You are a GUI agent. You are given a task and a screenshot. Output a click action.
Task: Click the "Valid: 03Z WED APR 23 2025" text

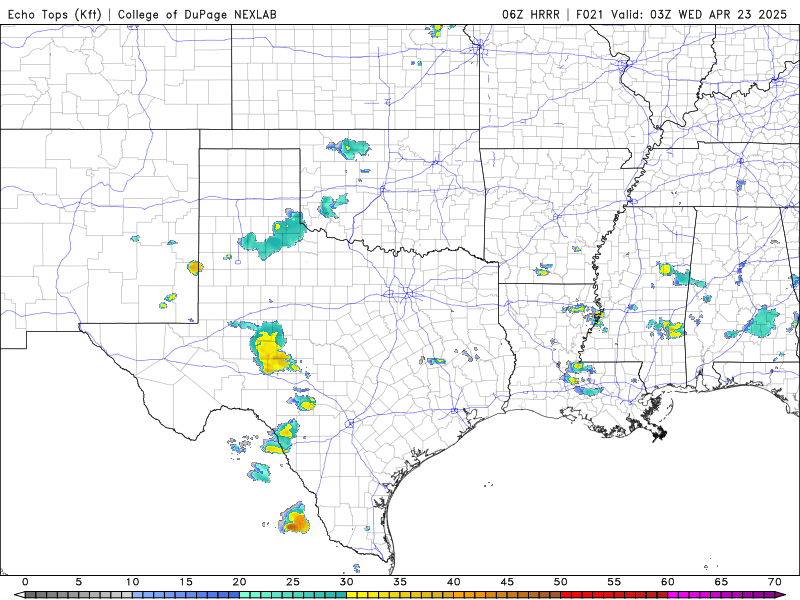pos(699,14)
